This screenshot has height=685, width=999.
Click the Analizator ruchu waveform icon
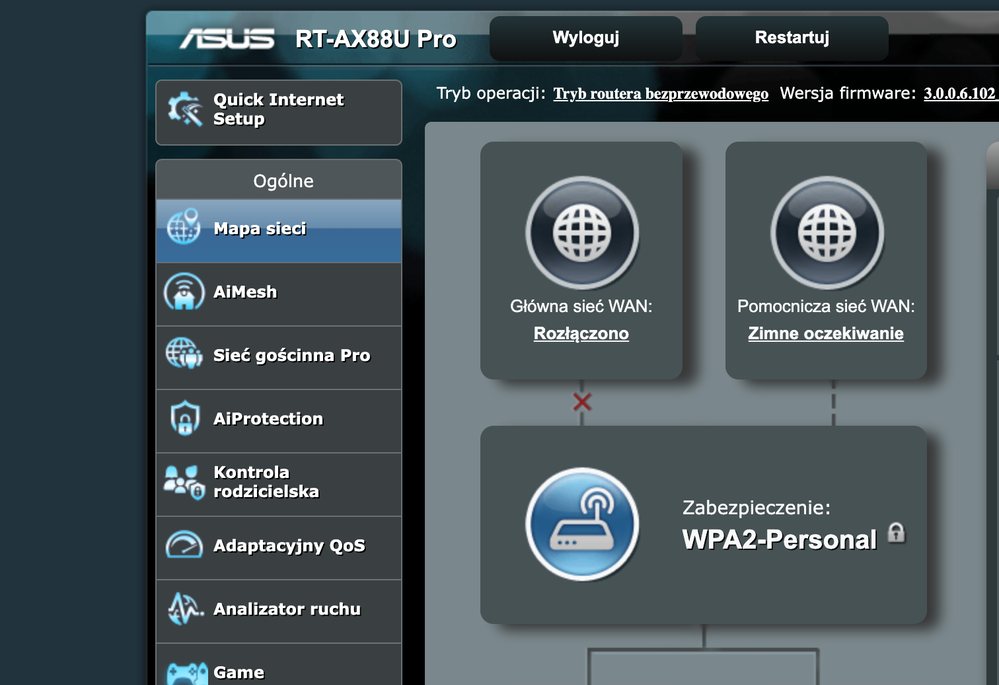(x=185, y=609)
